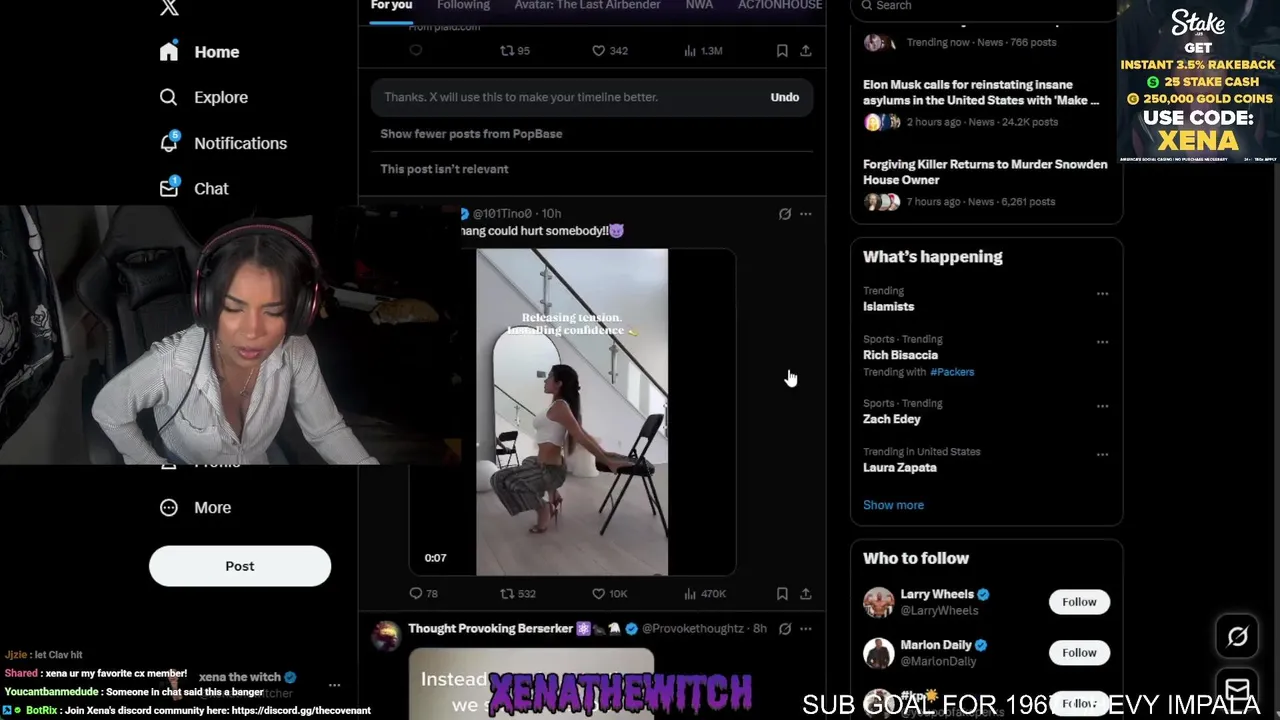Image resolution: width=1280 pixels, height=720 pixels.
Task: Open Forgiving Killer Returns news story
Action: coord(985,172)
